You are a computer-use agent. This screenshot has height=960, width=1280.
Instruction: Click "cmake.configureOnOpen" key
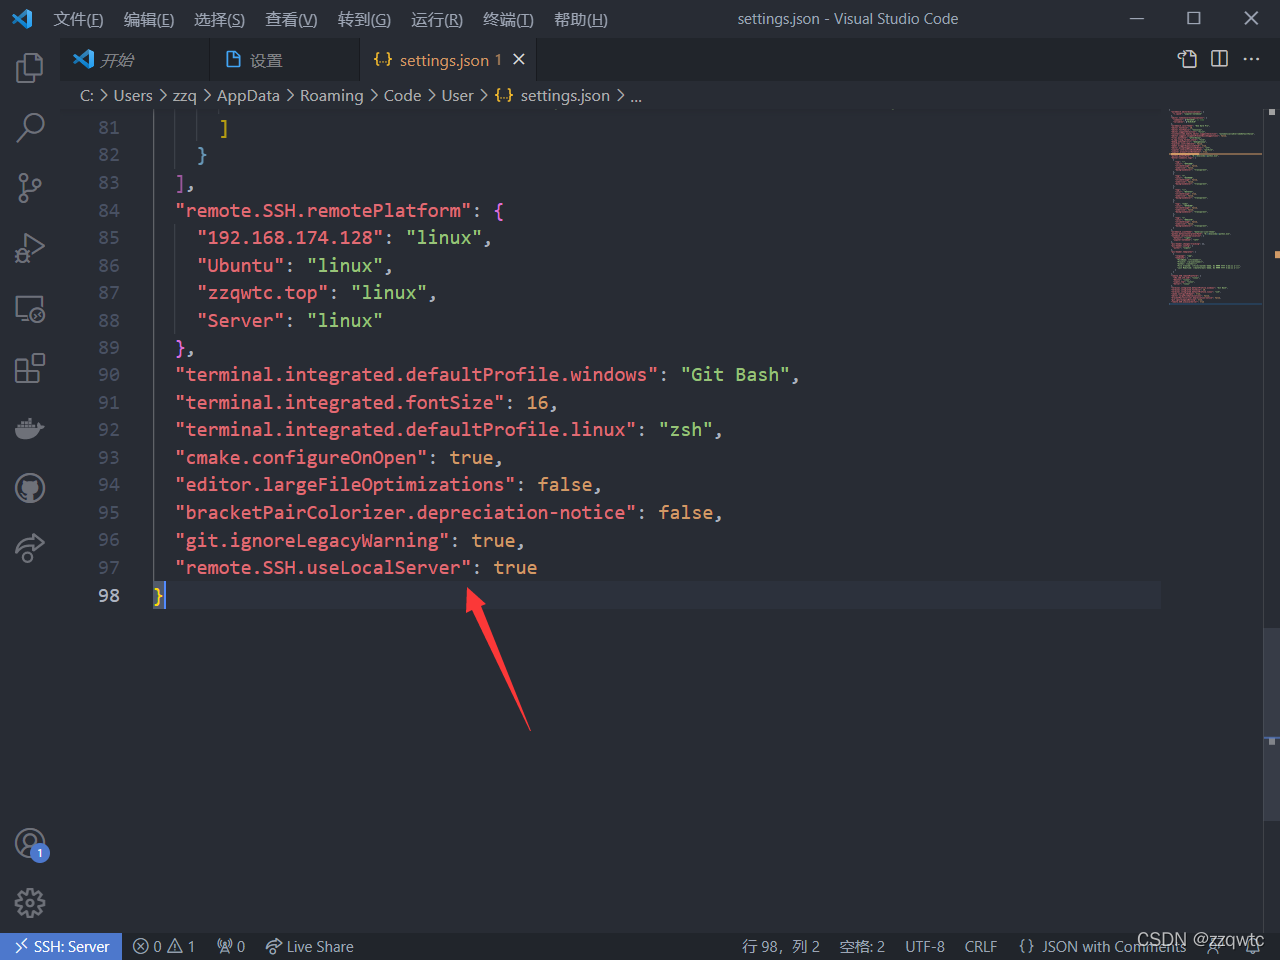[301, 457]
